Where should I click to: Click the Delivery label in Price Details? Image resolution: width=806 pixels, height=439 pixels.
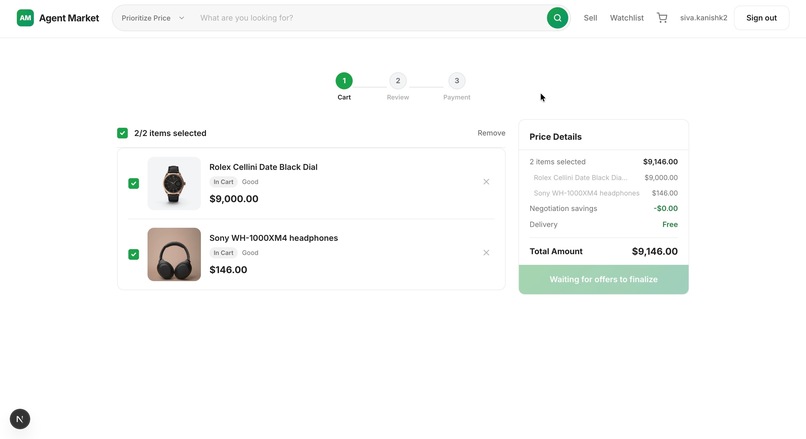click(543, 225)
